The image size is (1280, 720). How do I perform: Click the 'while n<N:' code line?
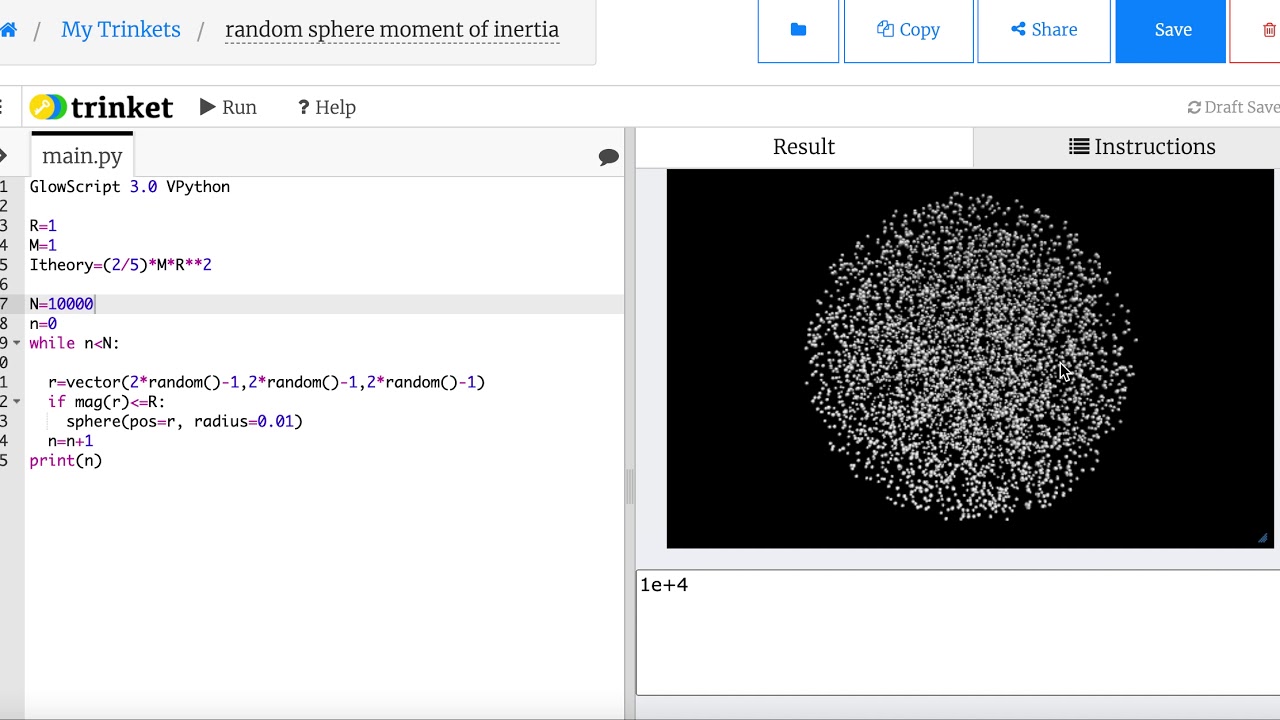click(74, 343)
